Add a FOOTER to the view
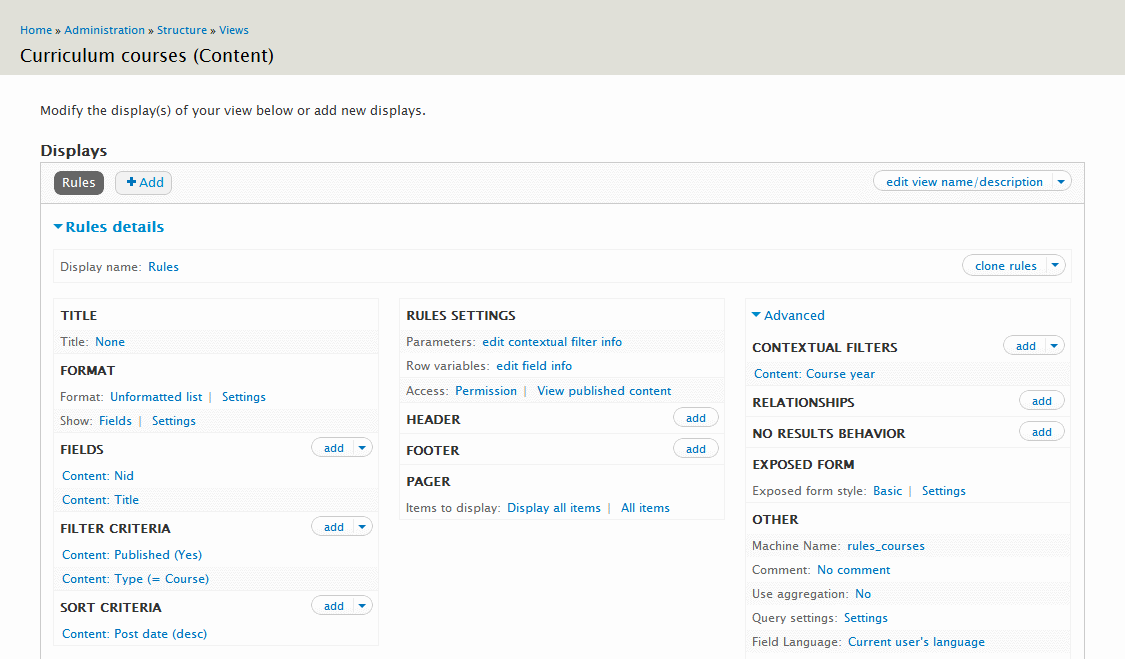 [x=695, y=448]
